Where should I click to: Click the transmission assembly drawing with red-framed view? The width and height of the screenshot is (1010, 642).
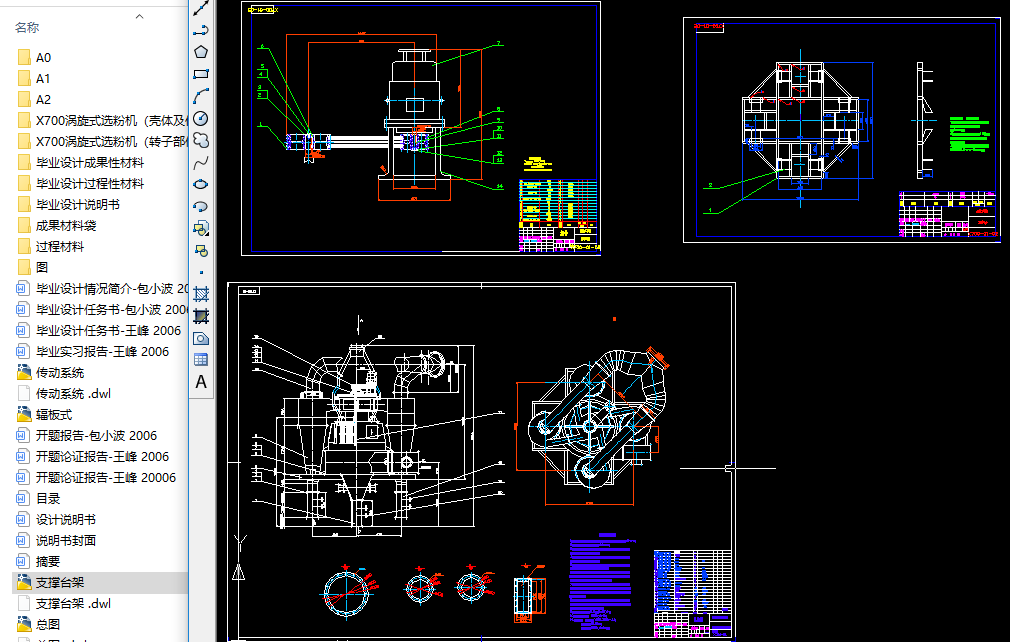coord(421,128)
